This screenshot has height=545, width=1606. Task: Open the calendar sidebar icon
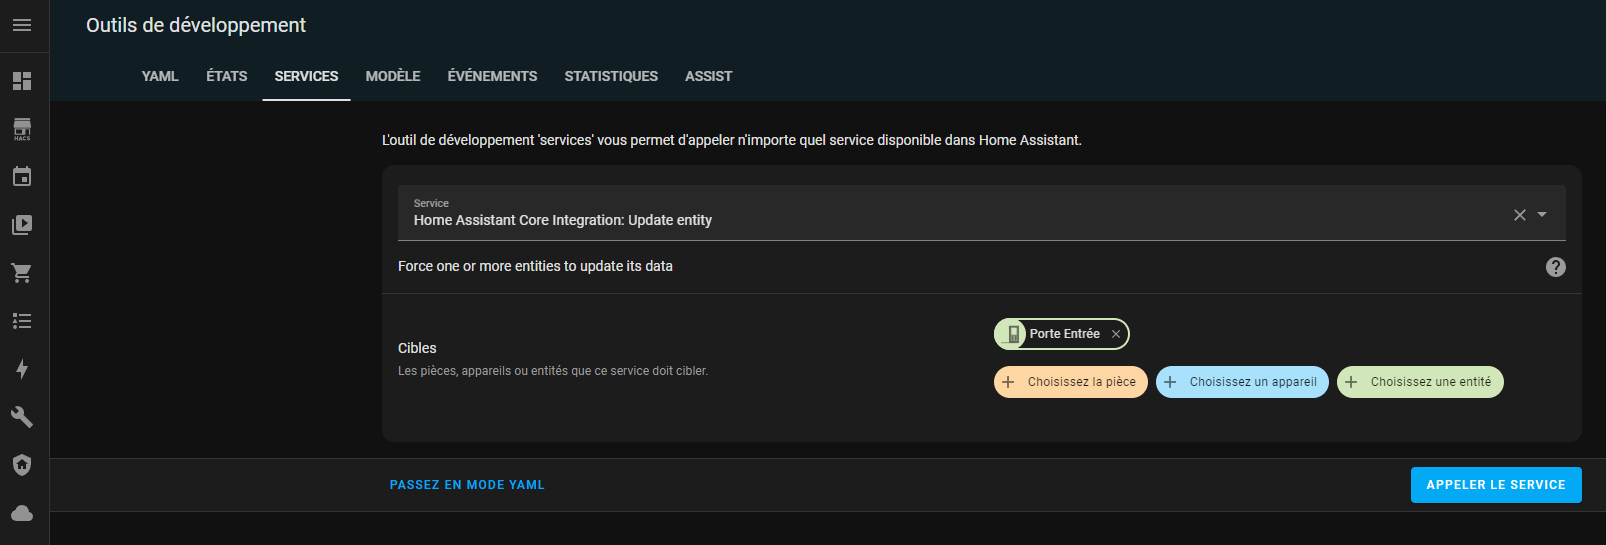click(22, 177)
